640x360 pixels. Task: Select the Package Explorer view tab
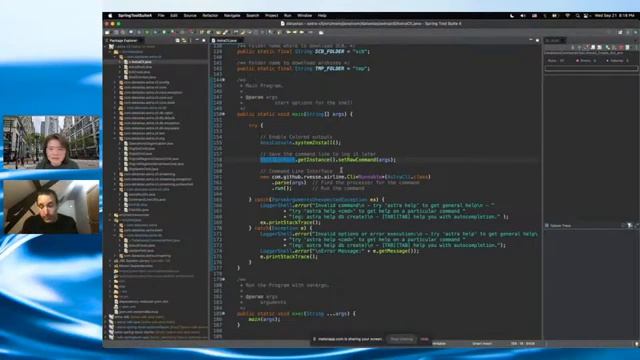[123, 40]
